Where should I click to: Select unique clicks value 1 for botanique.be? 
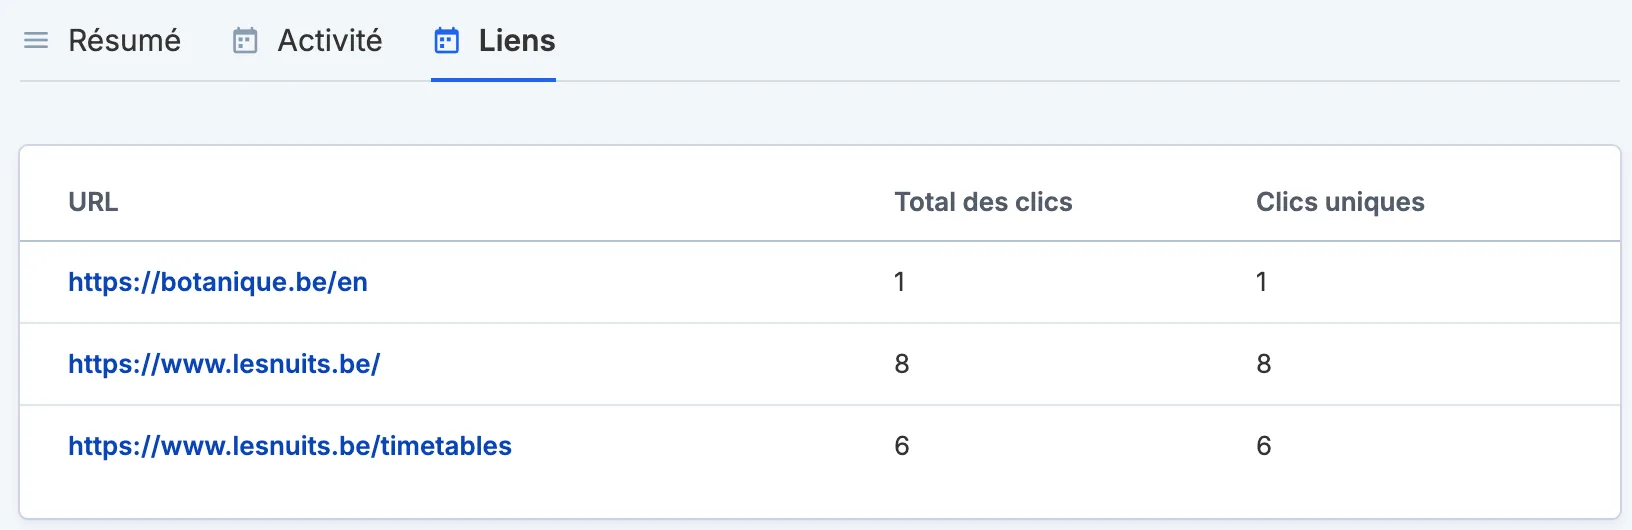coord(1262,282)
